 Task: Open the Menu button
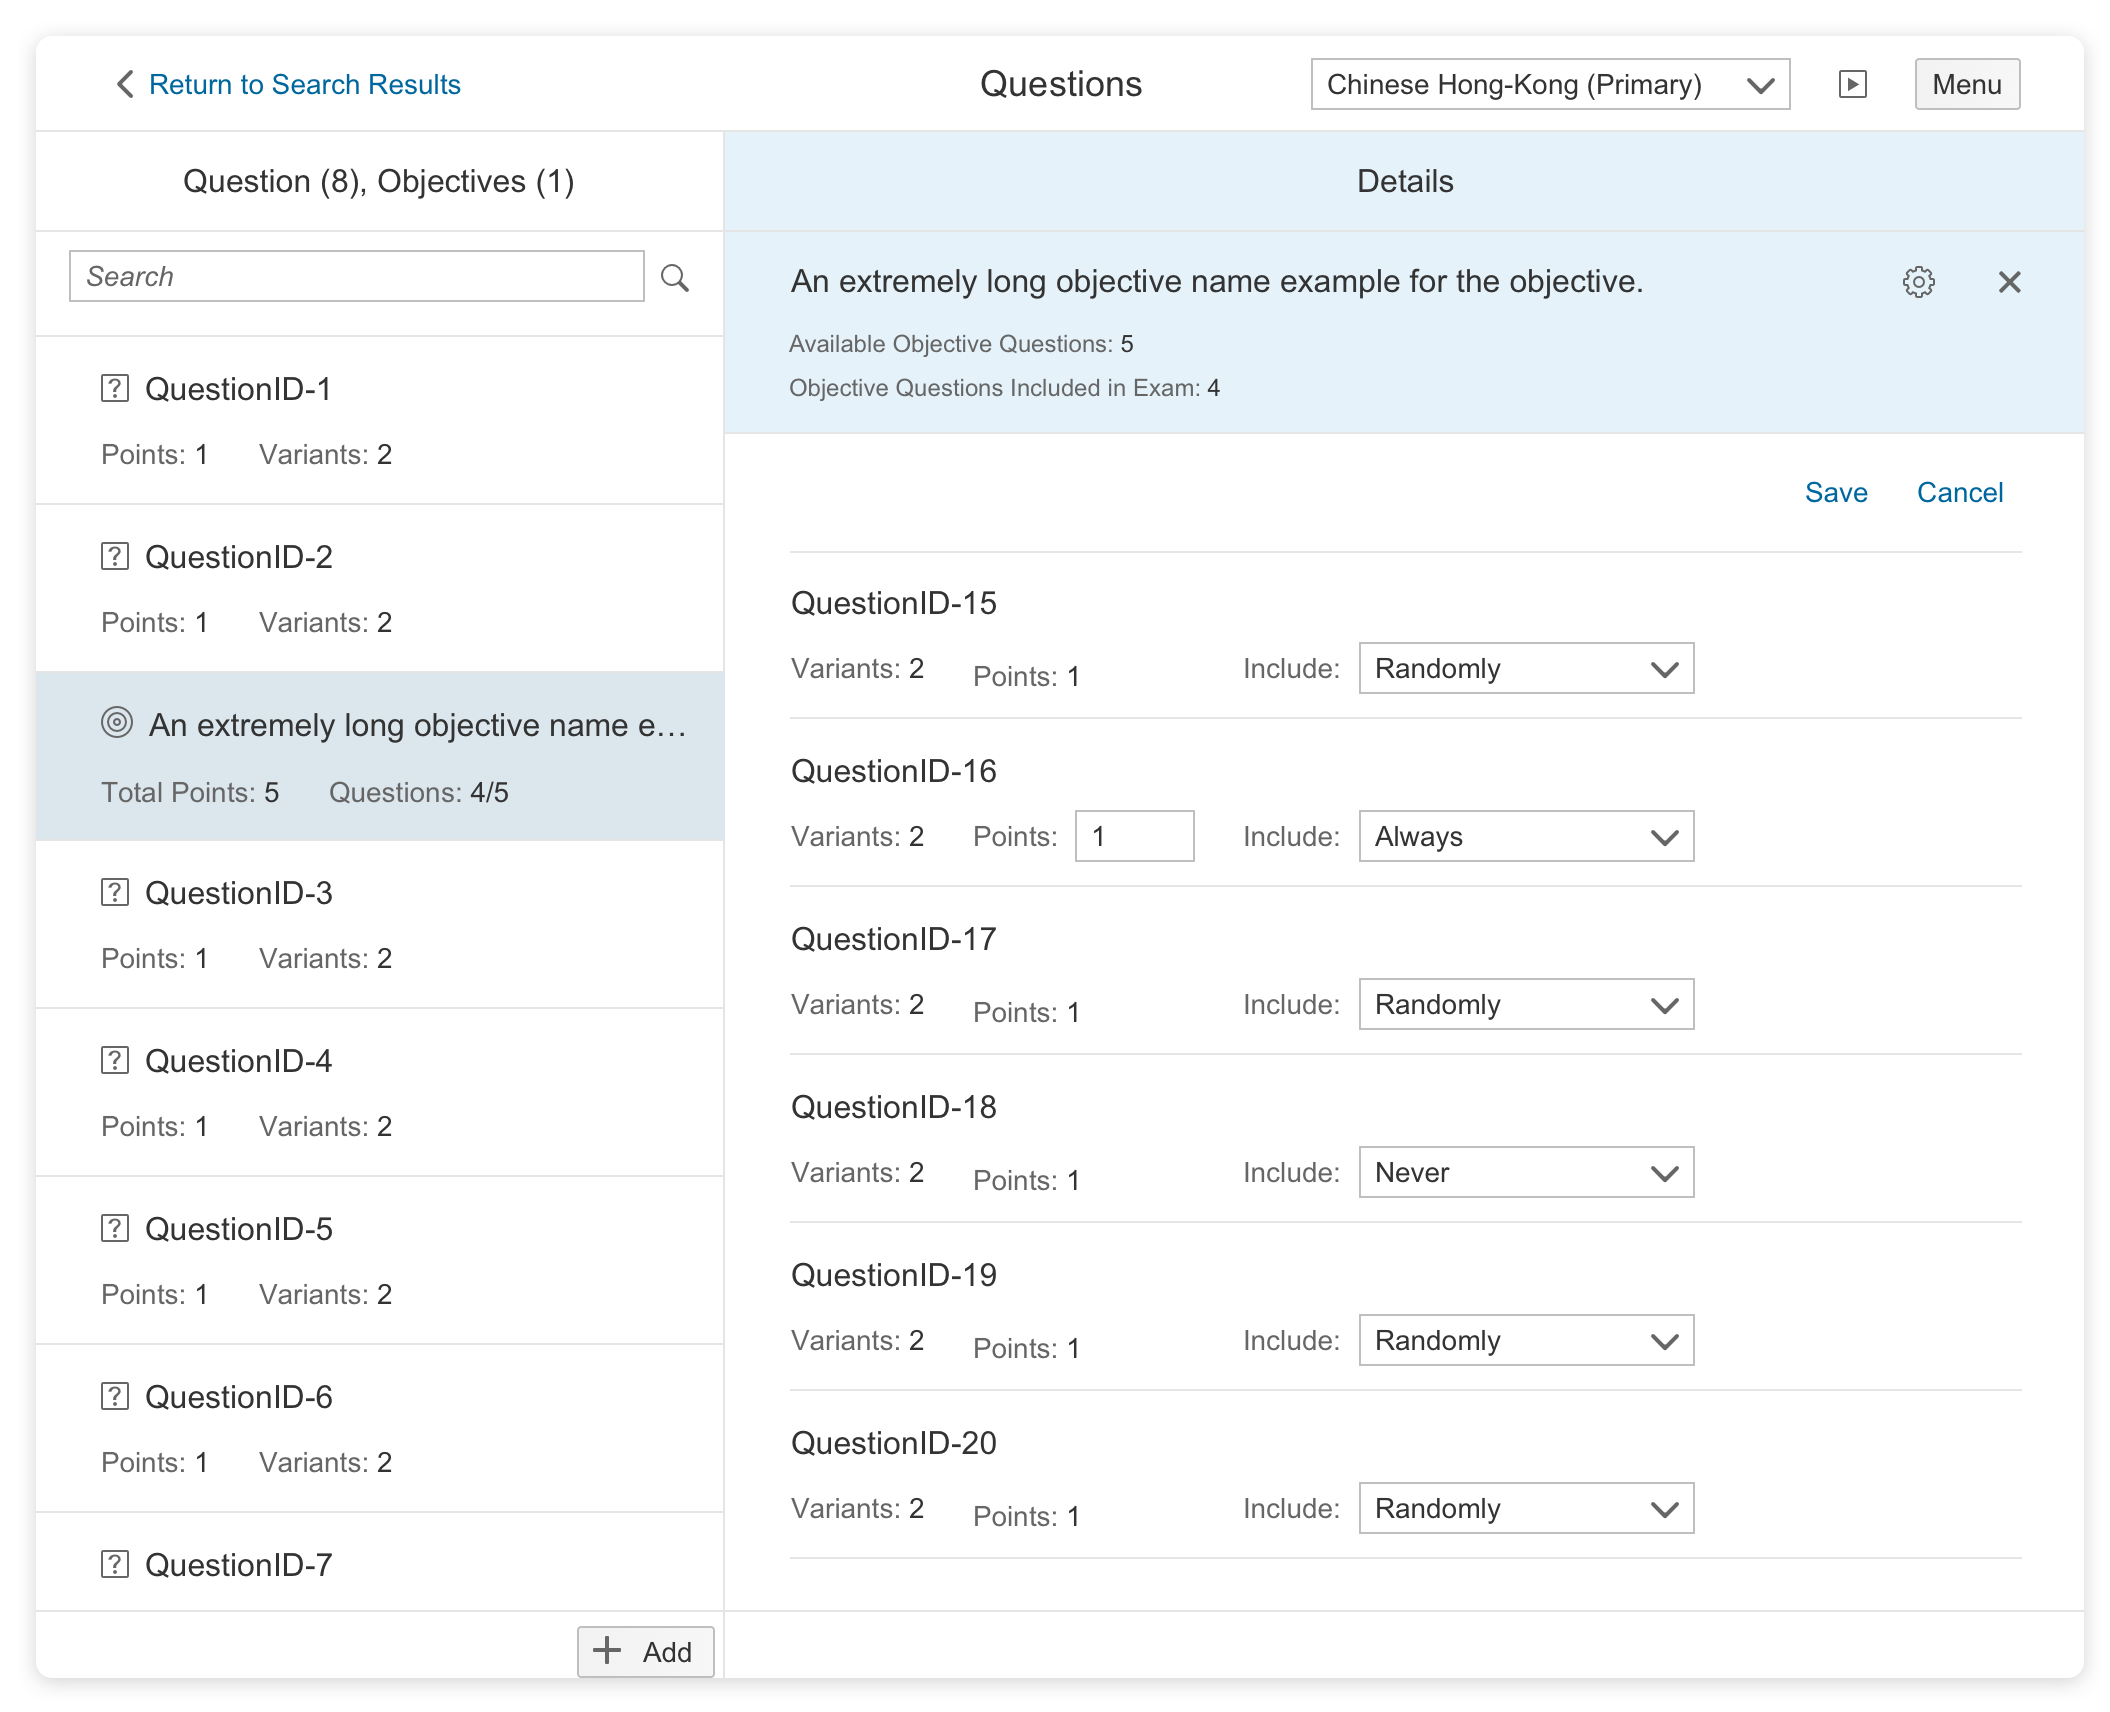coord(1966,85)
